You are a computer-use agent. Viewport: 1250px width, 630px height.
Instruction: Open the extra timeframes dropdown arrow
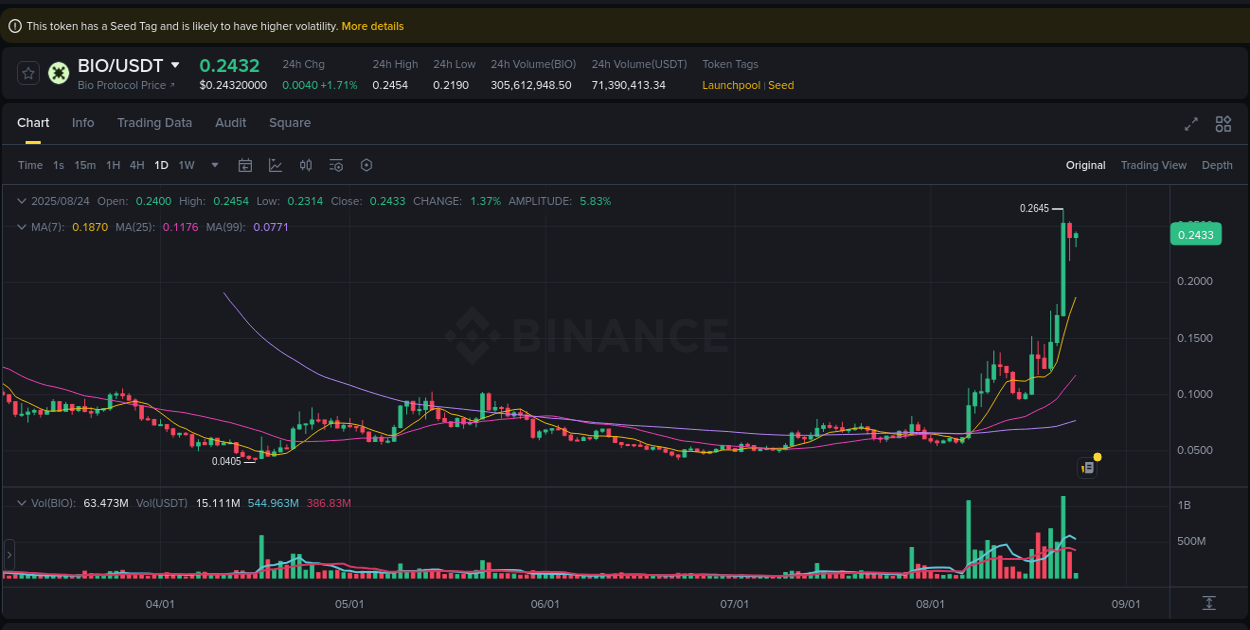click(x=213, y=165)
